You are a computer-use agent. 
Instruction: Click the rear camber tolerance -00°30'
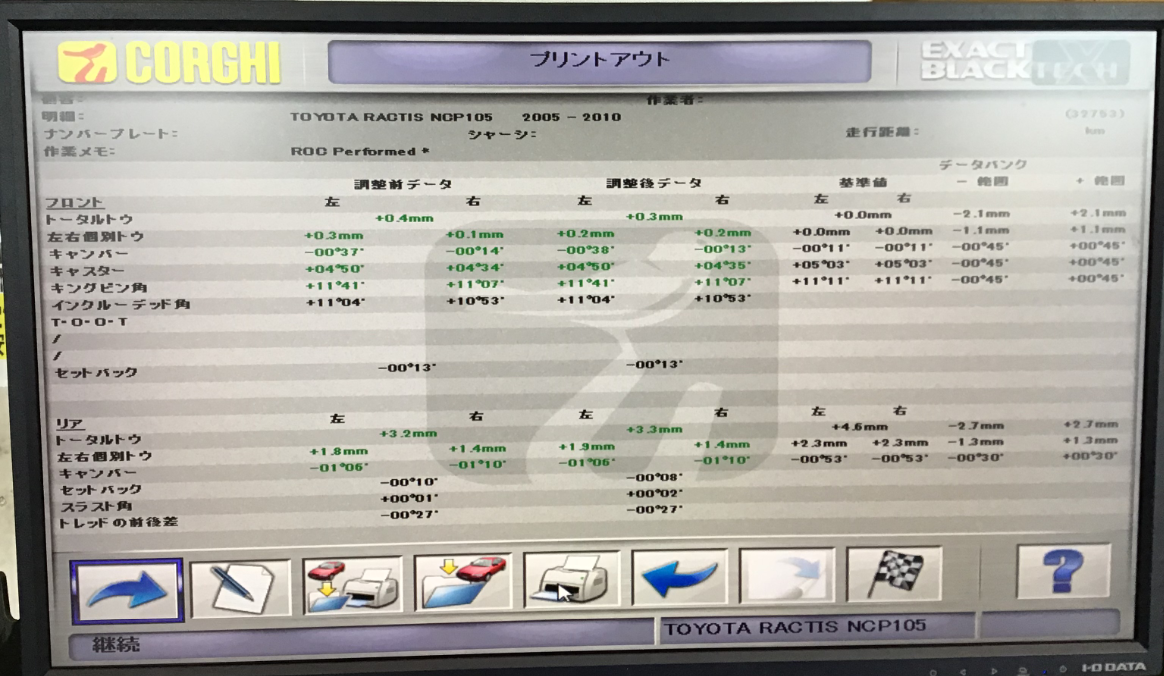pos(975,458)
